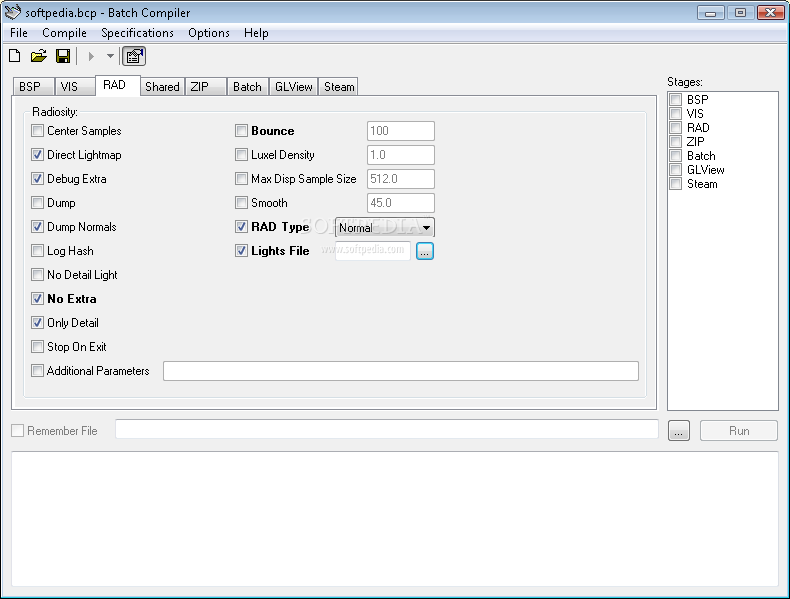Switch to the Shared tab
The image size is (790, 599).
click(162, 87)
